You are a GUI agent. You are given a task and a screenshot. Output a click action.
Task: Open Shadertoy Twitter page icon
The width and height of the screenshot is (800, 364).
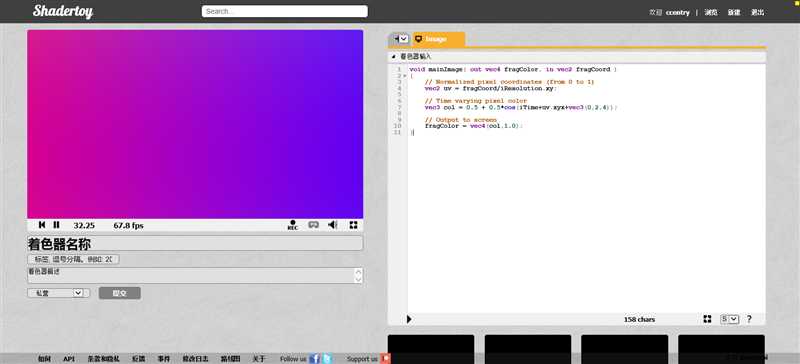[x=327, y=359]
